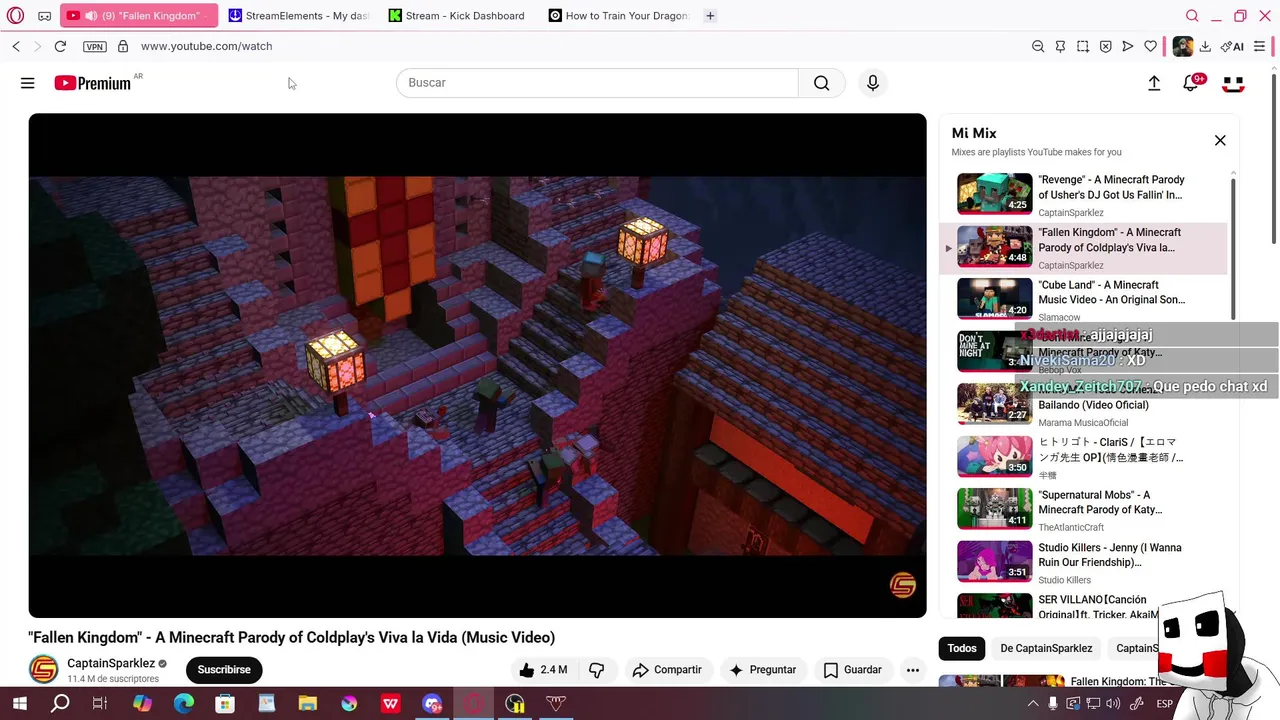Dislike the video

[596, 670]
